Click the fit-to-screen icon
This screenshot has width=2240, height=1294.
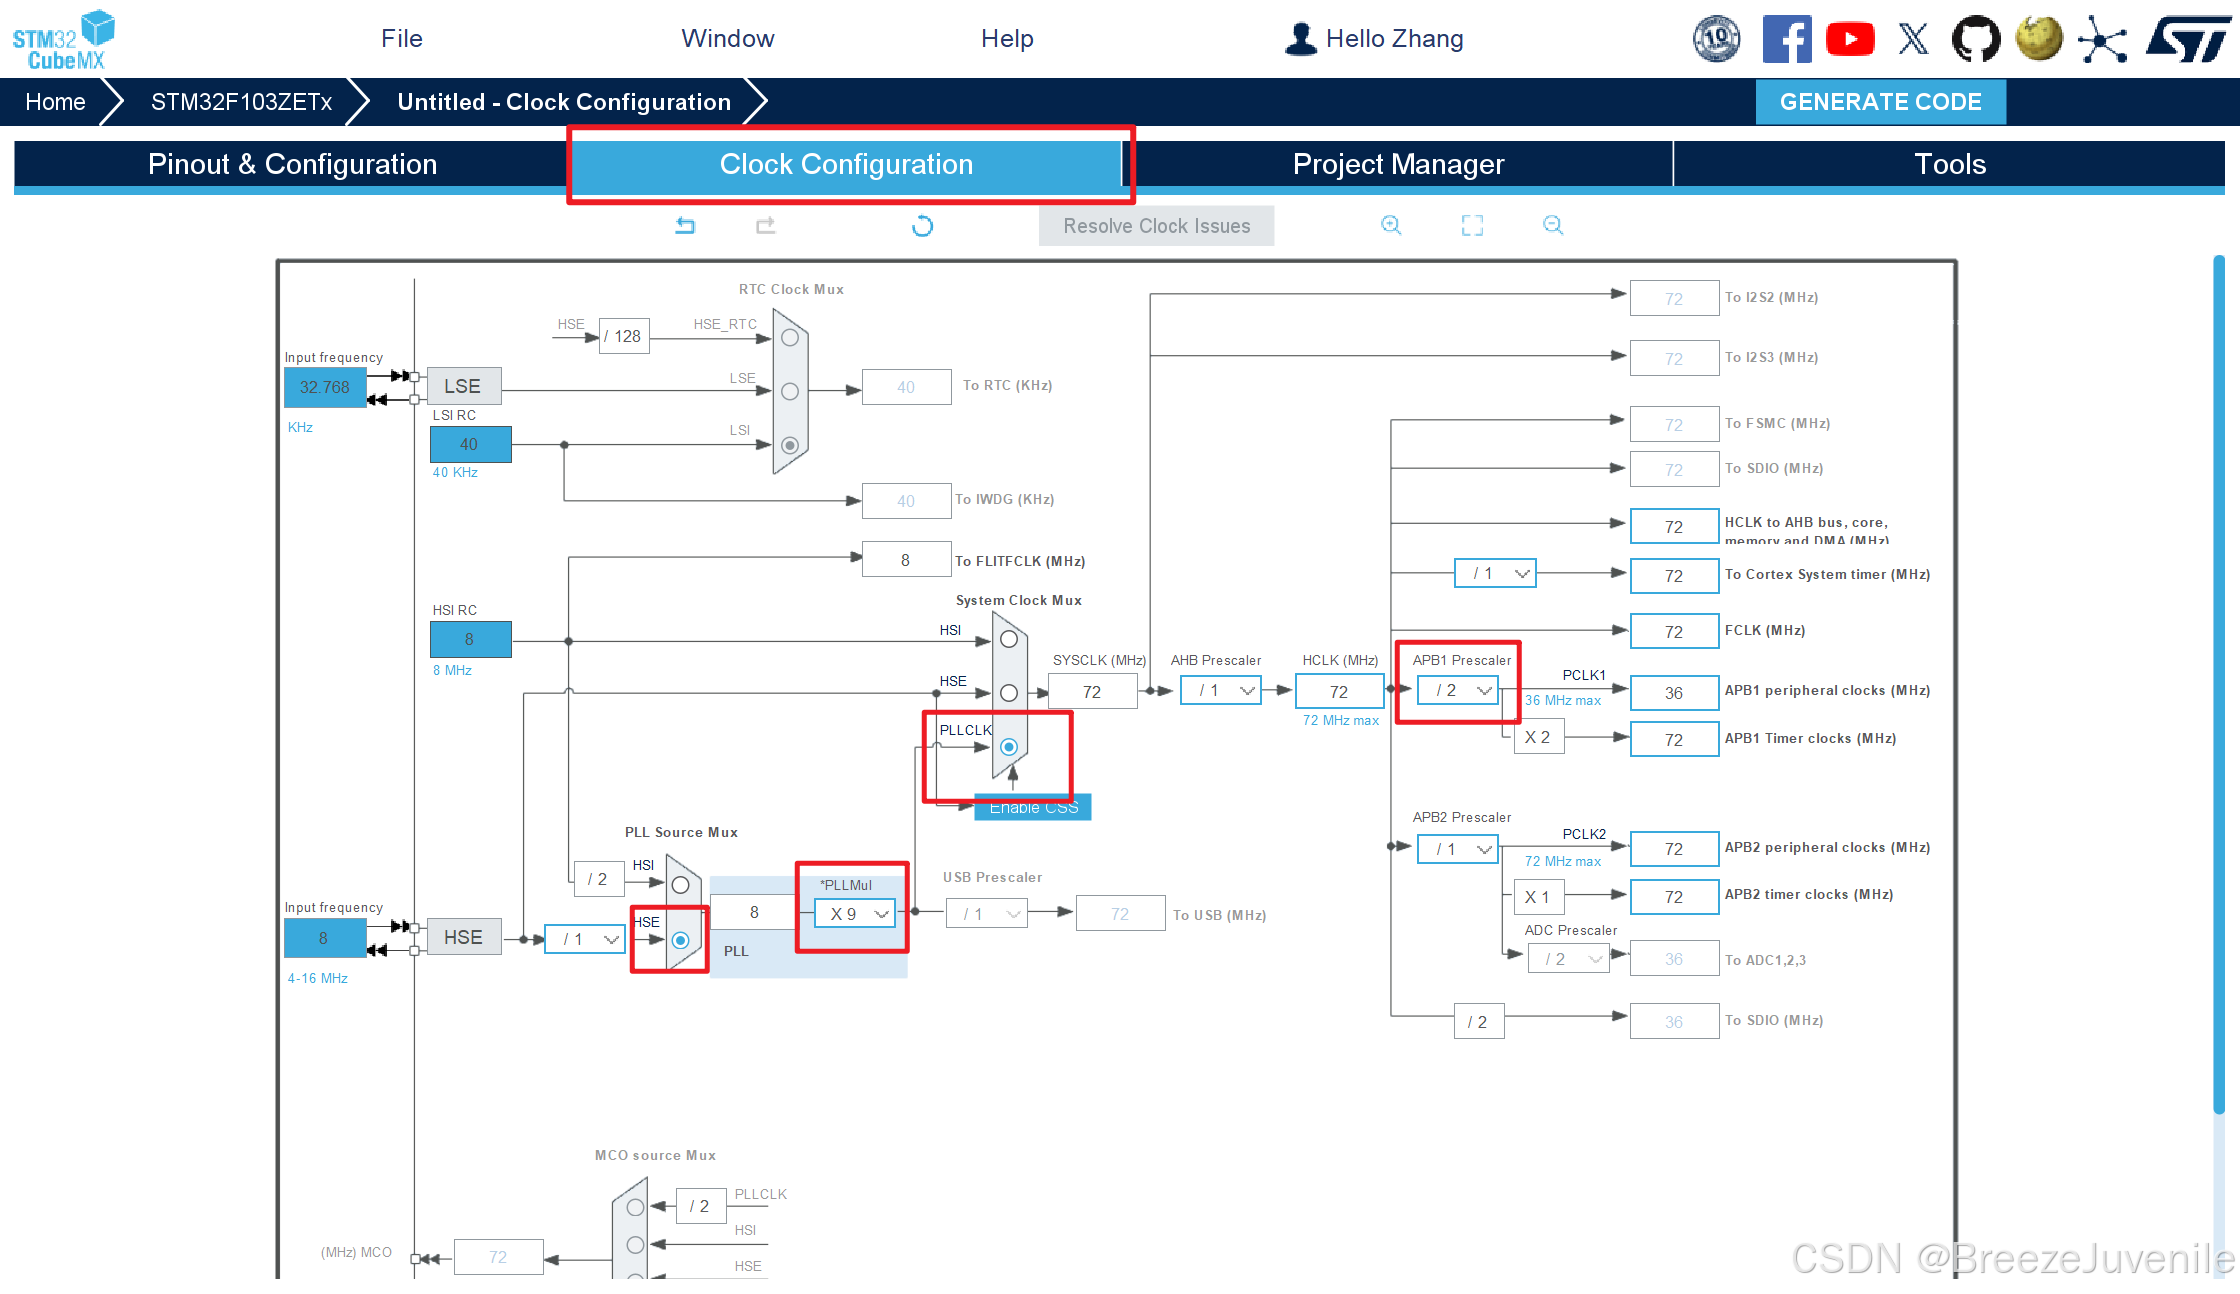(x=1472, y=226)
